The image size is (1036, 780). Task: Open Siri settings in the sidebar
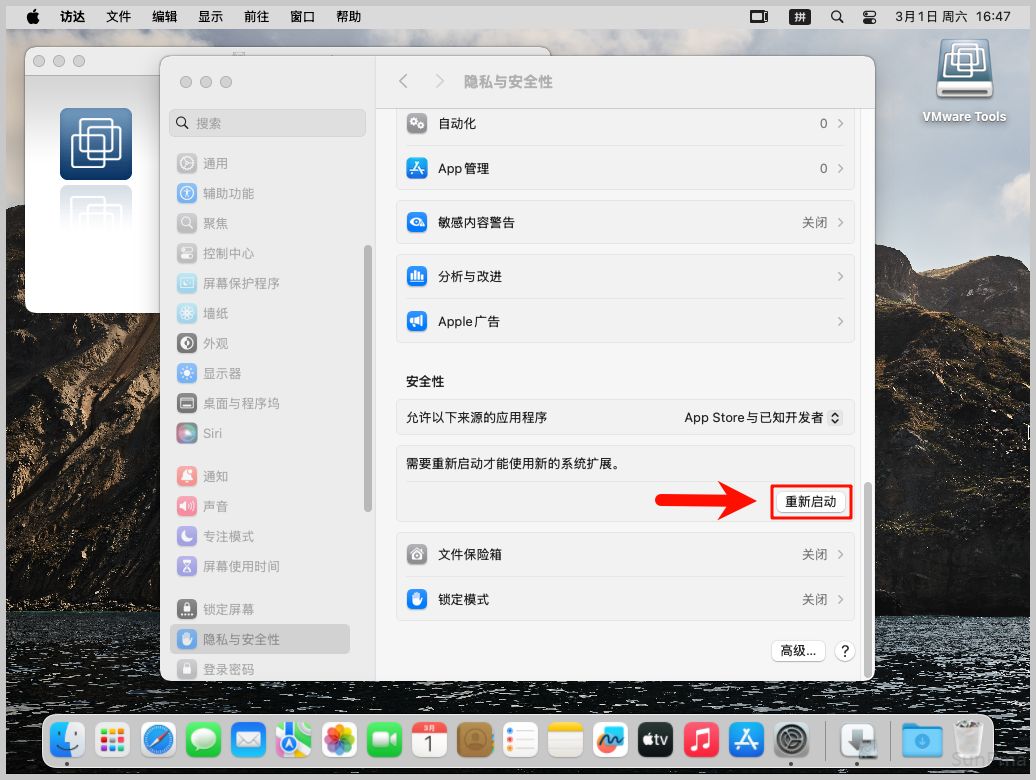pos(212,433)
